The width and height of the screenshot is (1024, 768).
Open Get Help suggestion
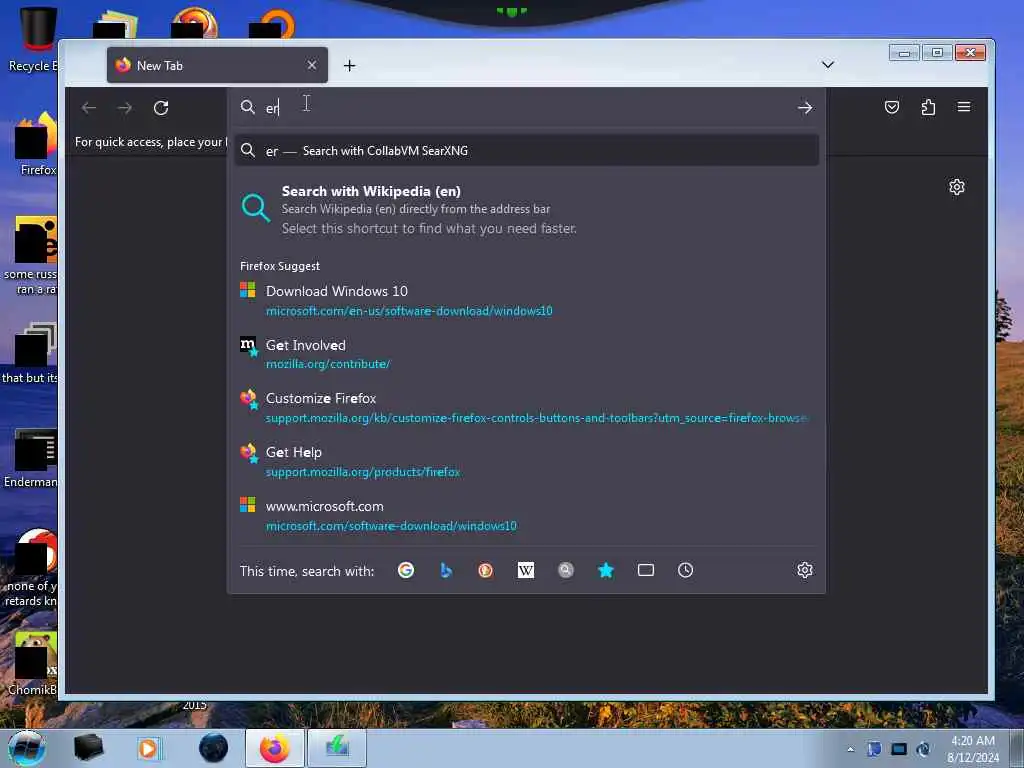[x=526, y=462]
